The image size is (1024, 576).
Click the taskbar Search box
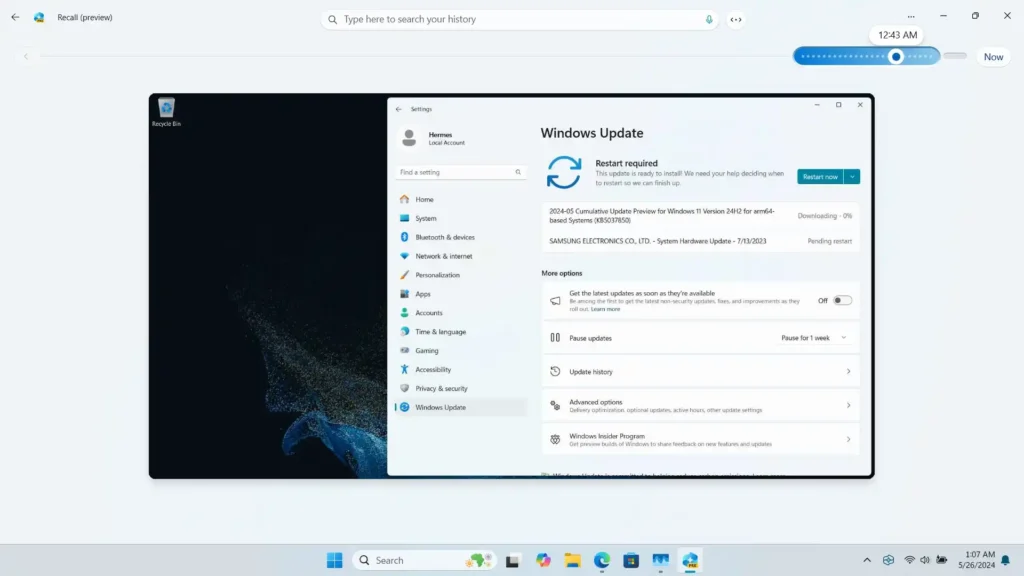(424, 560)
